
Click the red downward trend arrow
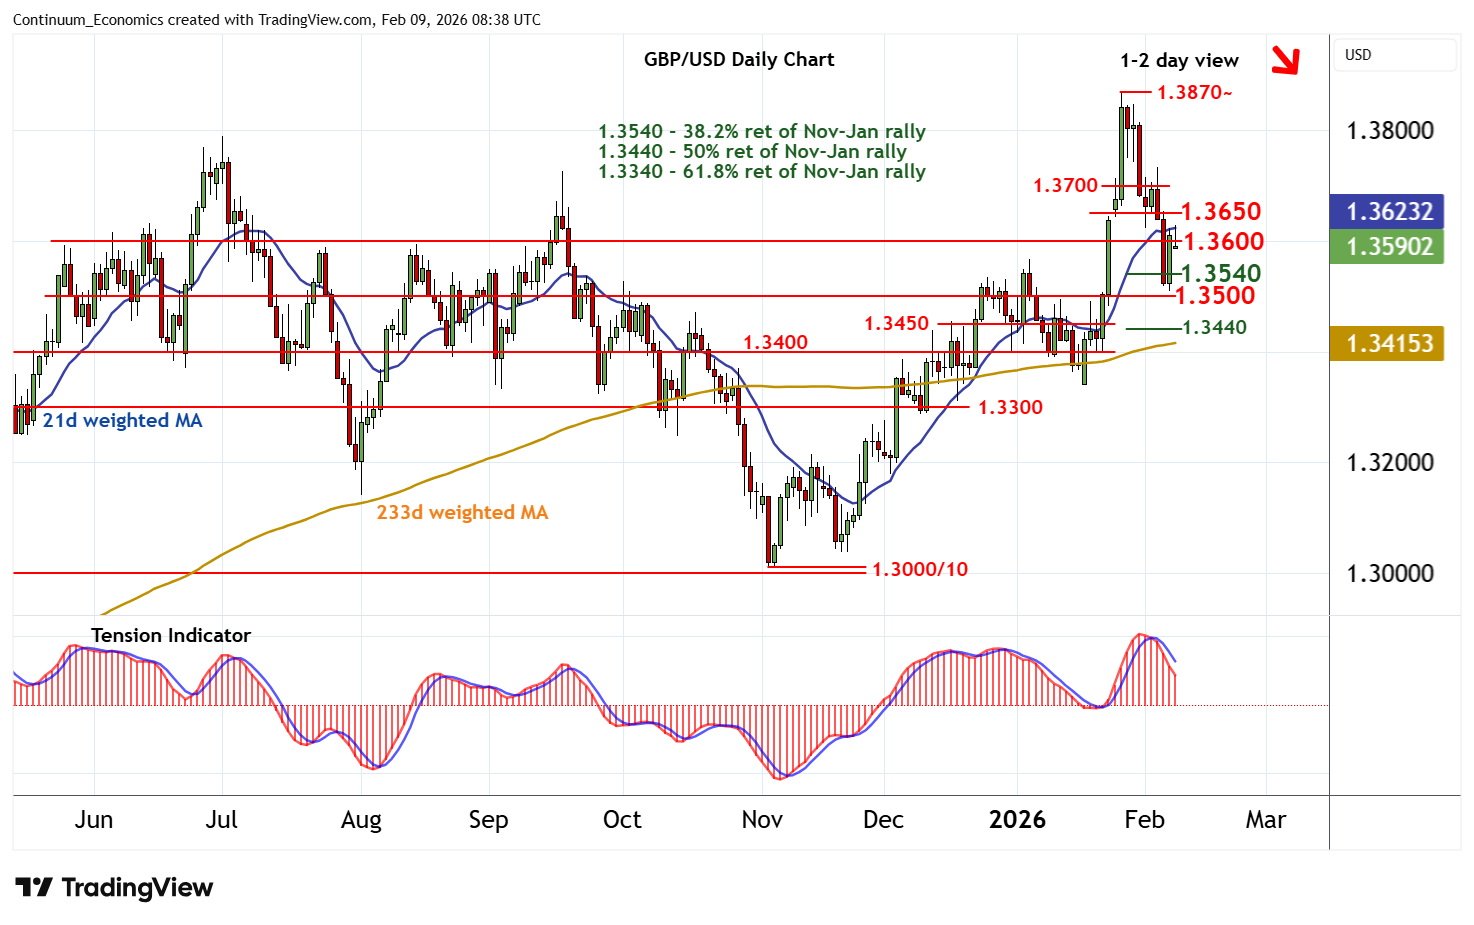pyautogui.click(x=1285, y=61)
